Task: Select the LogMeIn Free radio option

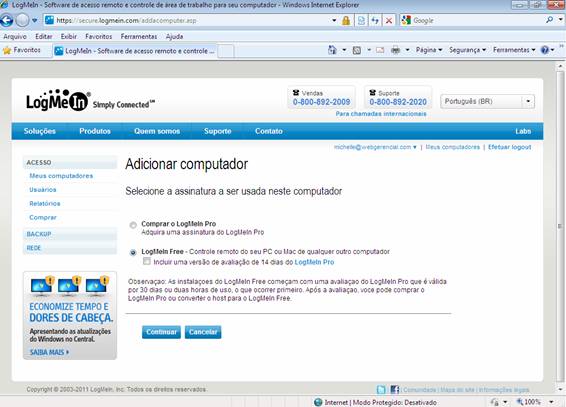Action: (133, 253)
